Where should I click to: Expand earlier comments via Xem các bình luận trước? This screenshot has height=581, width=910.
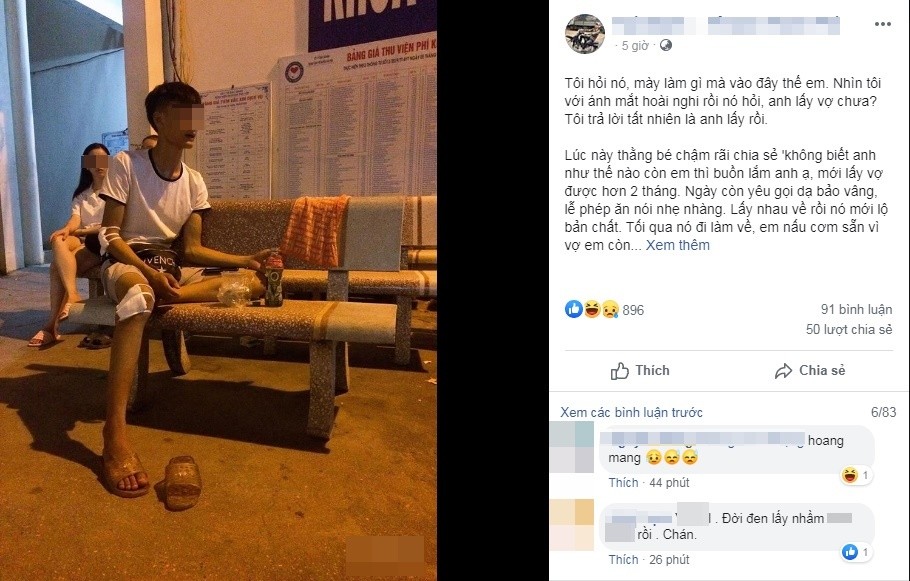631,413
